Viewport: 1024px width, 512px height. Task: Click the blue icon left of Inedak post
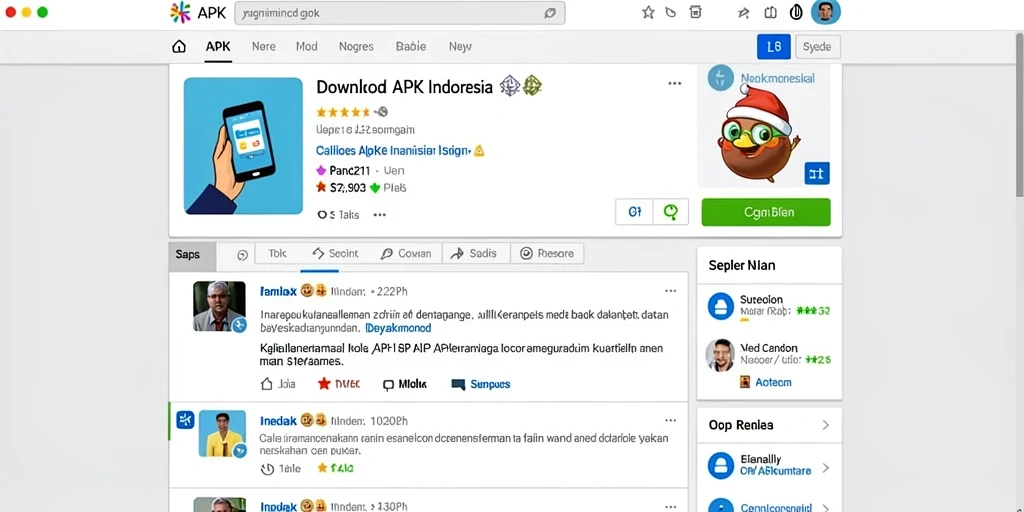click(185, 420)
